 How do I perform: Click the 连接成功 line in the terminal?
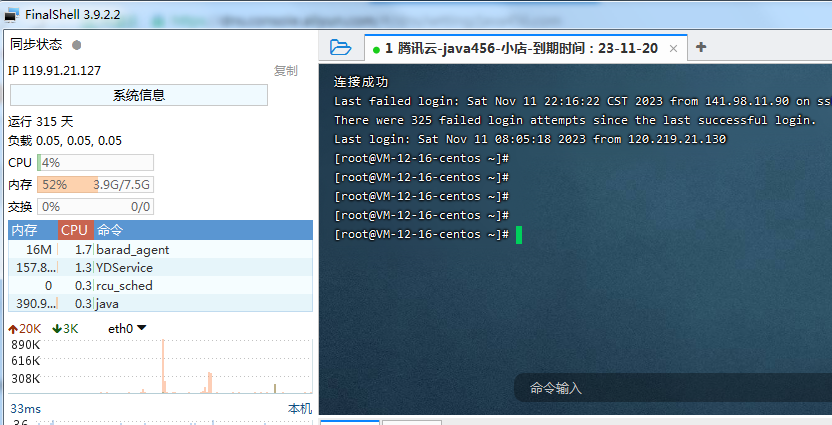361,82
